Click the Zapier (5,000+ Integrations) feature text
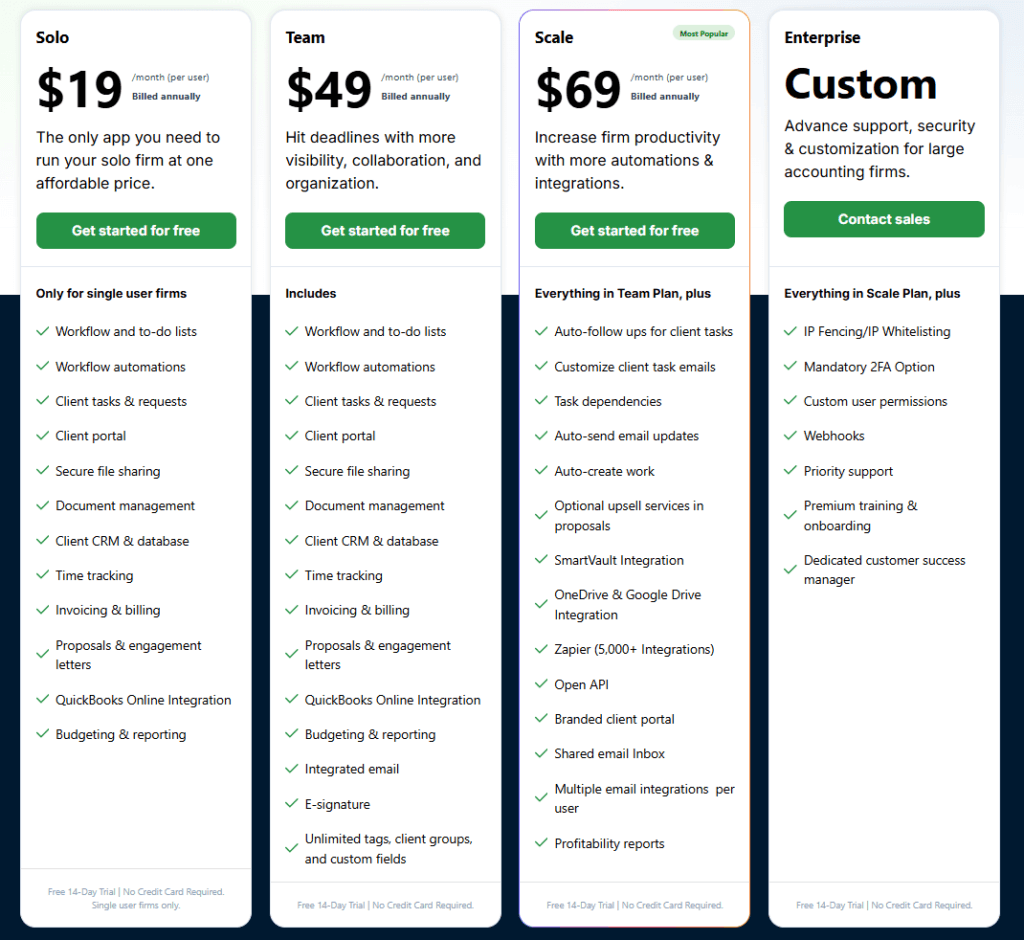1024x940 pixels. pyautogui.click(x=634, y=650)
